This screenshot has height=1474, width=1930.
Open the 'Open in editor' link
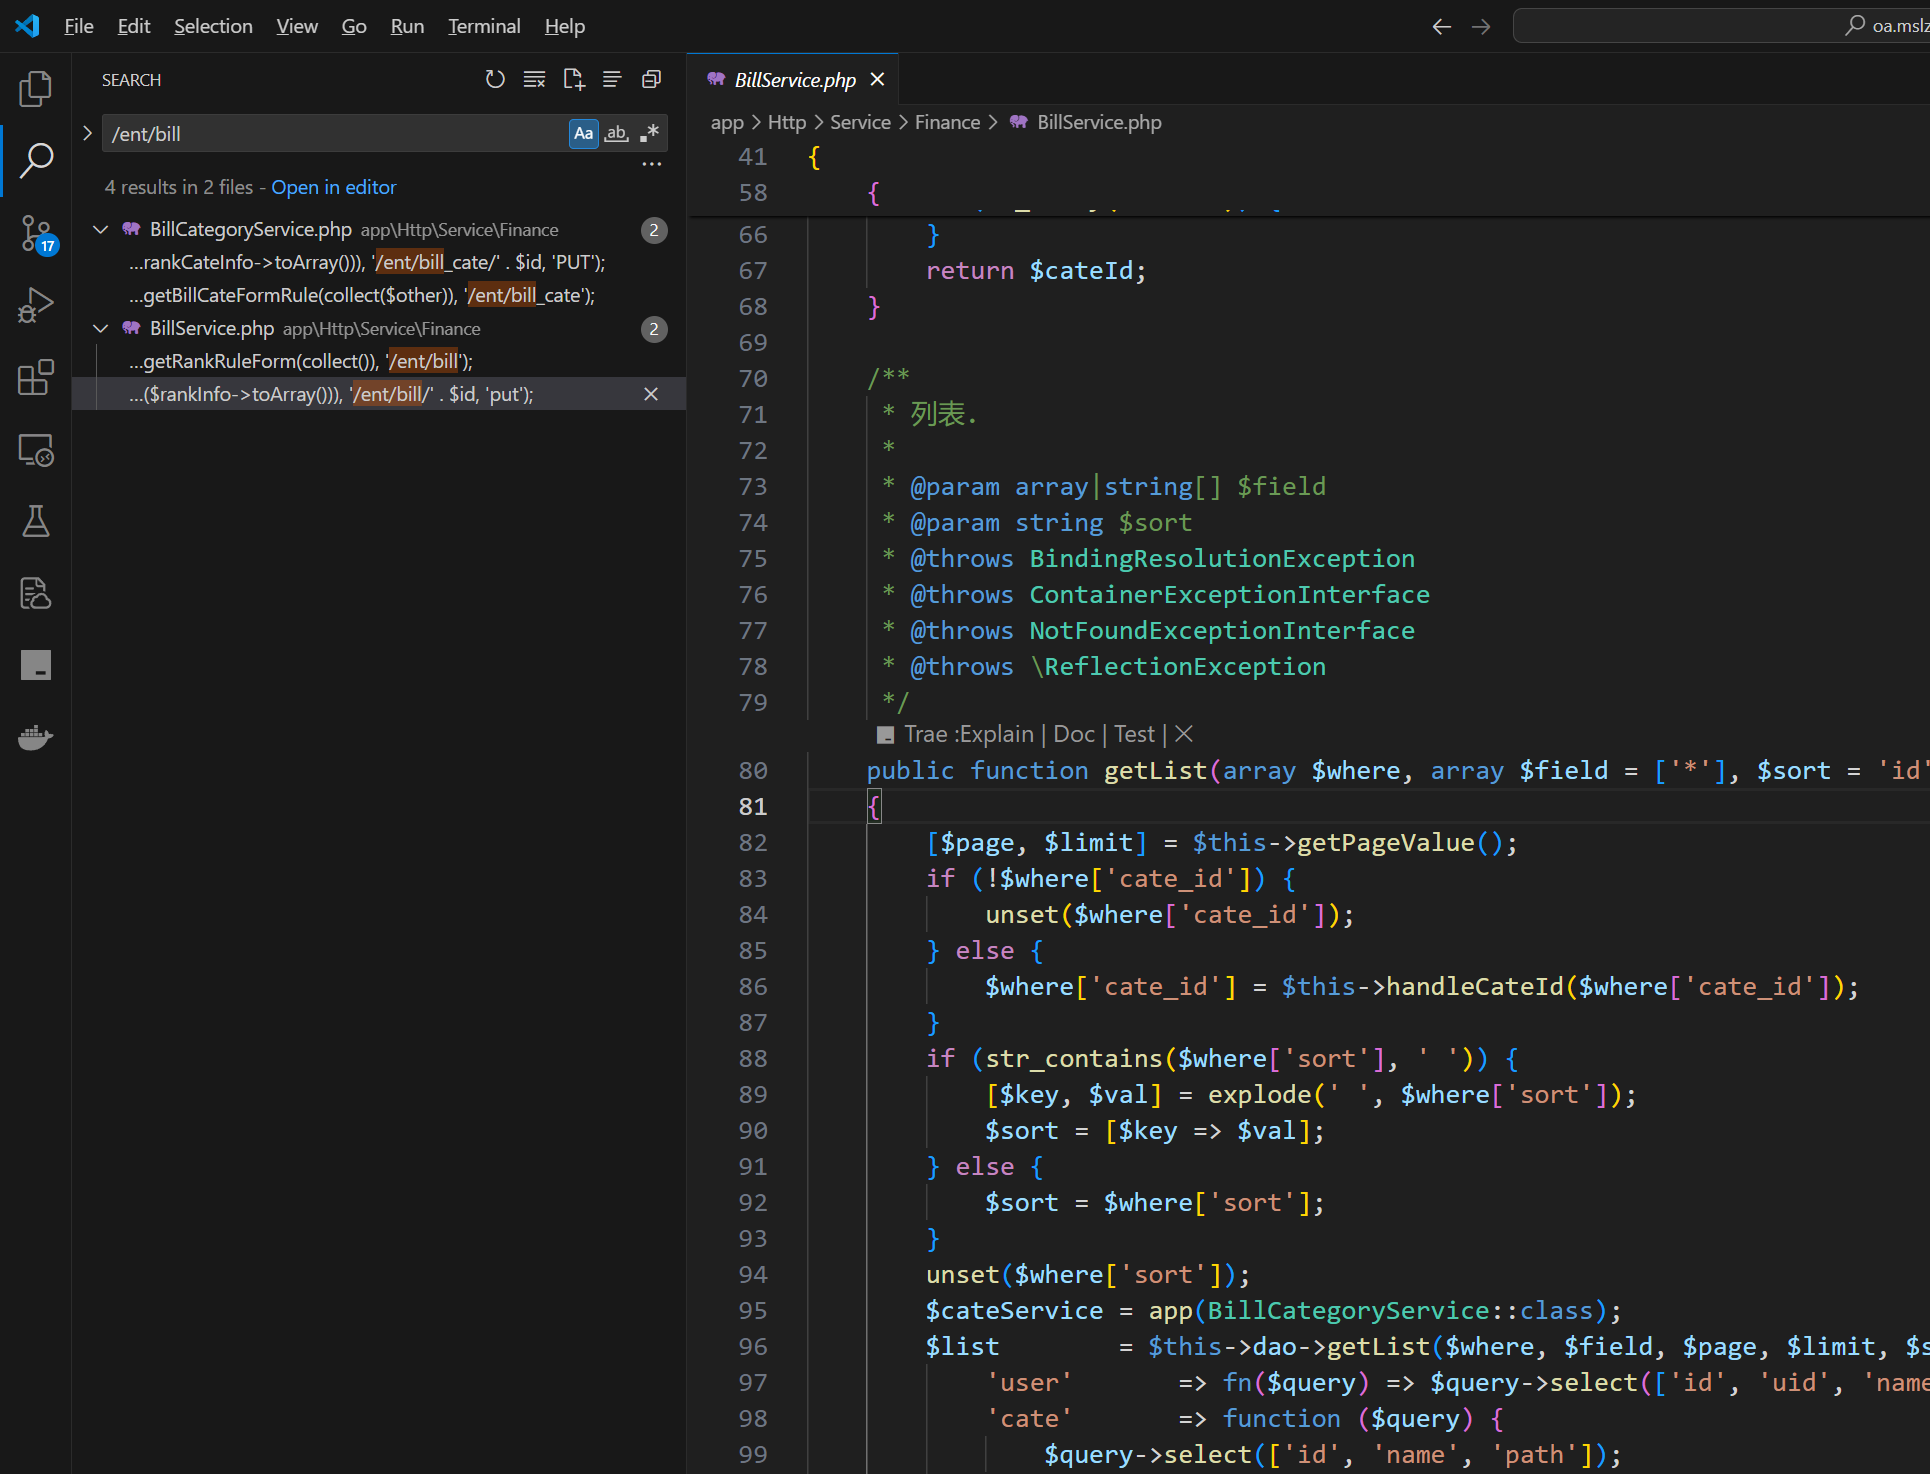[x=334, y=187]
